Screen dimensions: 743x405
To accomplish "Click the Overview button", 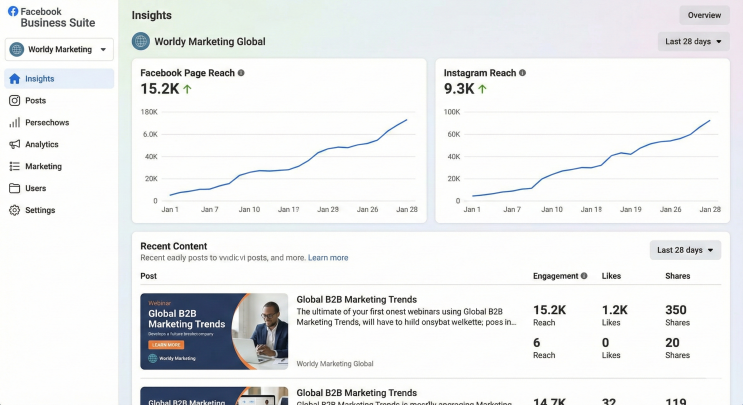I will click(x=704, y=15).
